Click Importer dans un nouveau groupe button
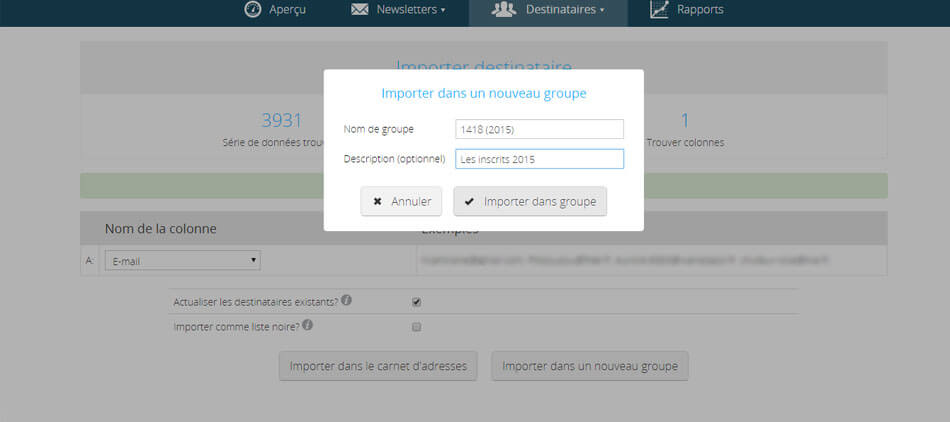This screenshot has width=950, height=422. [590, 366]
